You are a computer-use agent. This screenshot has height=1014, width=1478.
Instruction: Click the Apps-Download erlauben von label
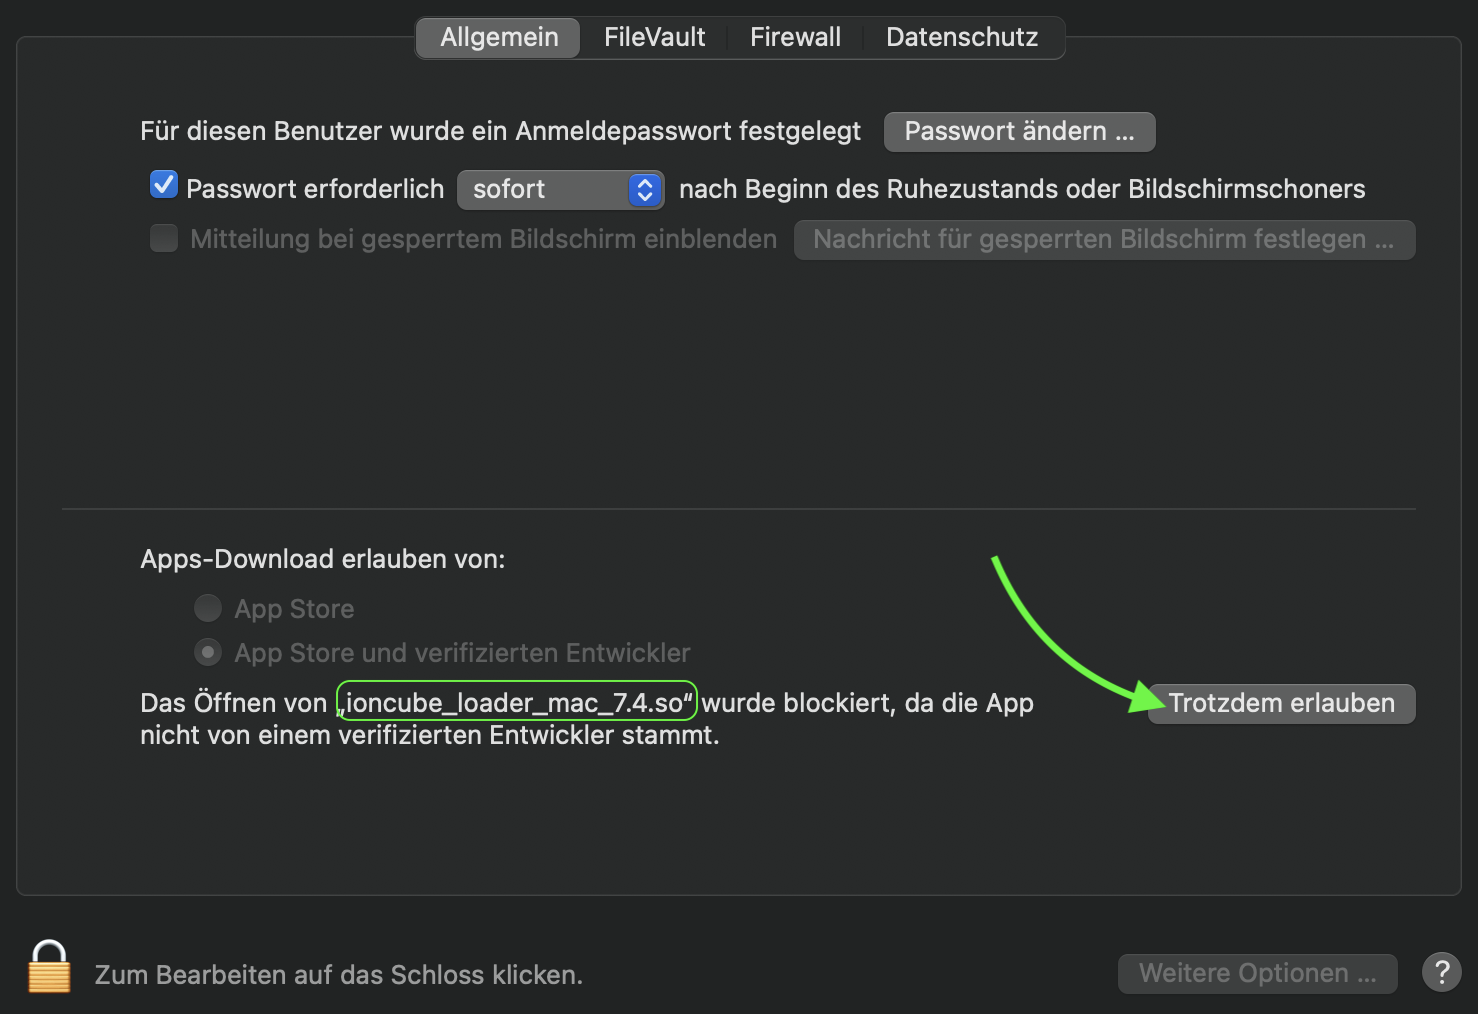click(x=322, y=559)
